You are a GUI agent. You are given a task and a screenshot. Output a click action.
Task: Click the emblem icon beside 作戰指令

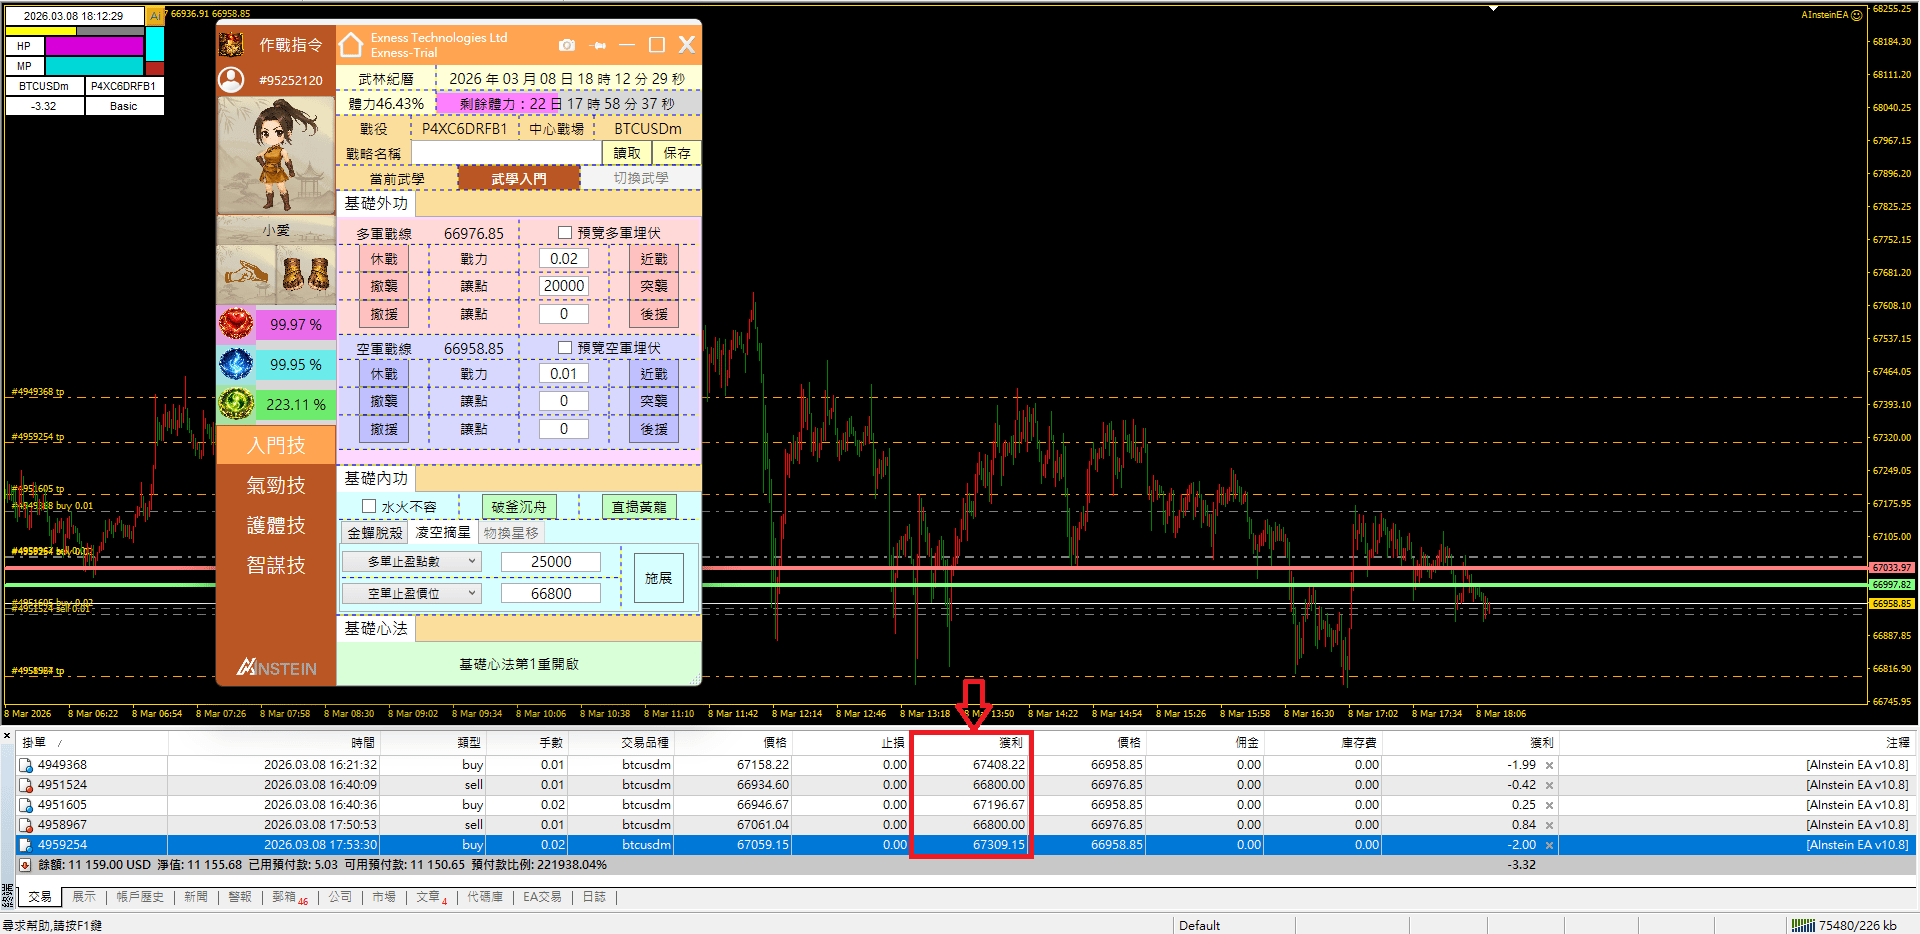[231, 45]
